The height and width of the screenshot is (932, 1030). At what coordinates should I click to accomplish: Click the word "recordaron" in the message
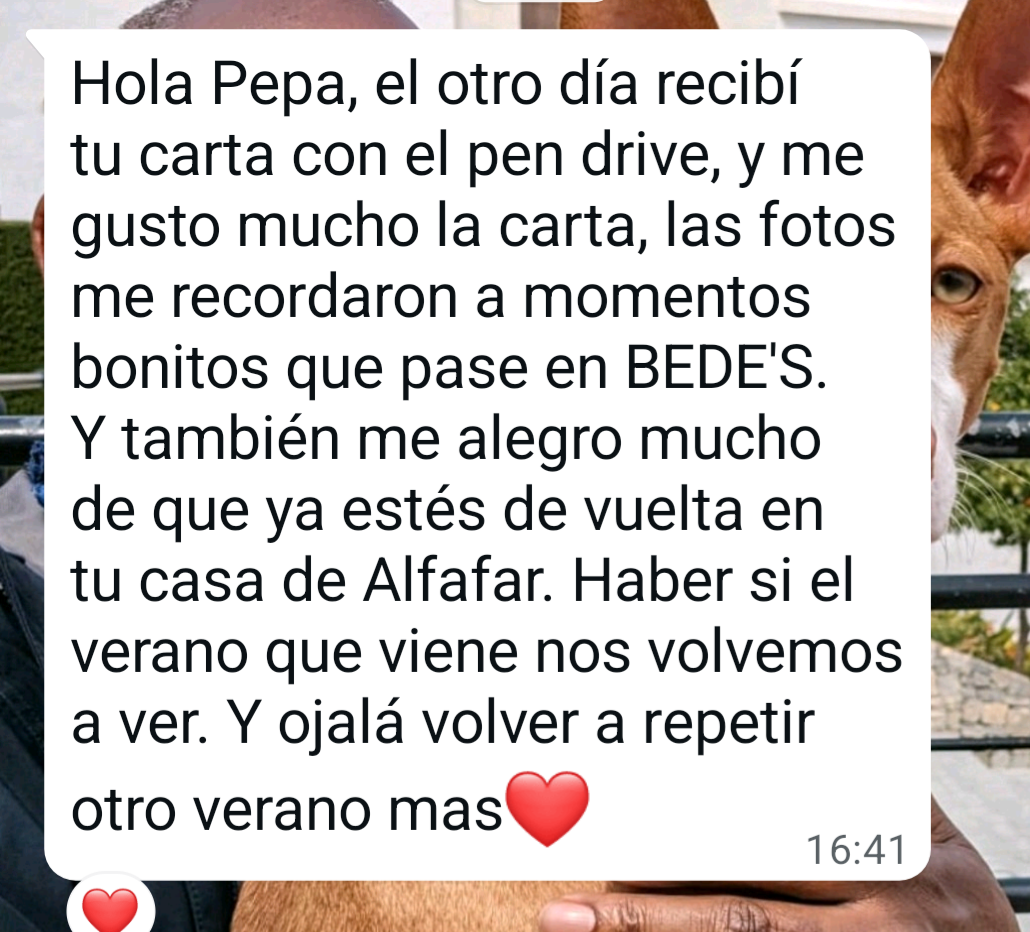pyautogui.click(x=314, y=298)
